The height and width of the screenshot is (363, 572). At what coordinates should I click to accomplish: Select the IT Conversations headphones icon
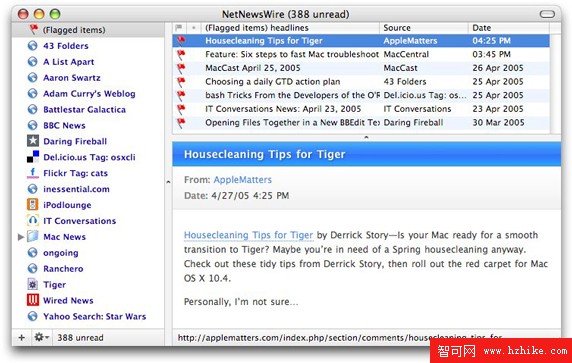click(33, 221)
